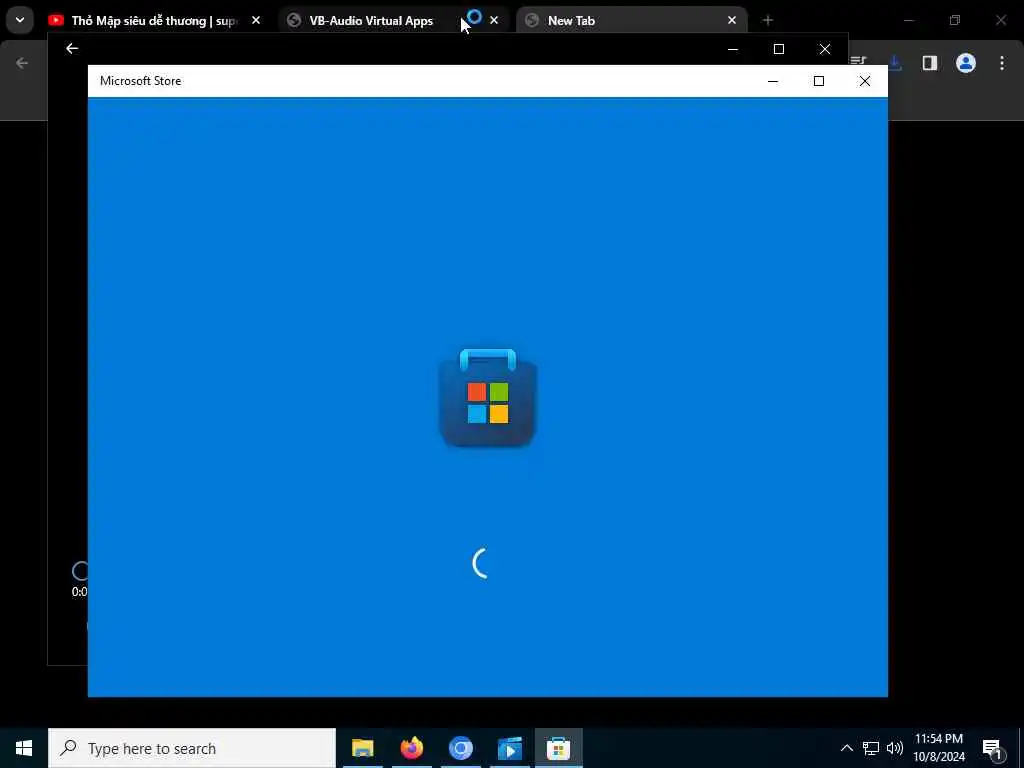Image resolution: width=1024 pixels, height=768 pixels.
Task: Open Chrome three-dot menu
Action: click(x=1002, y=63)
